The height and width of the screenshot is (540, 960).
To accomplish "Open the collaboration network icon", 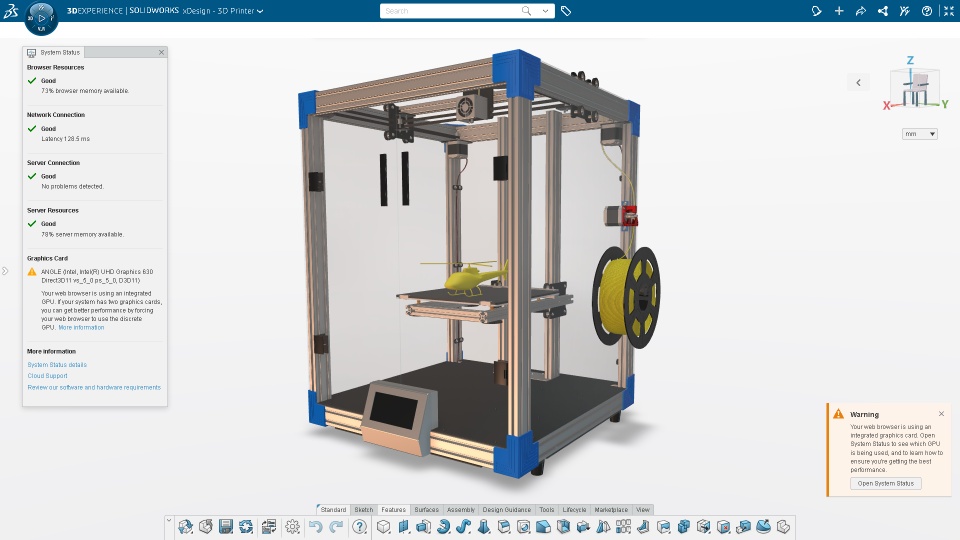I will (883, 11).
